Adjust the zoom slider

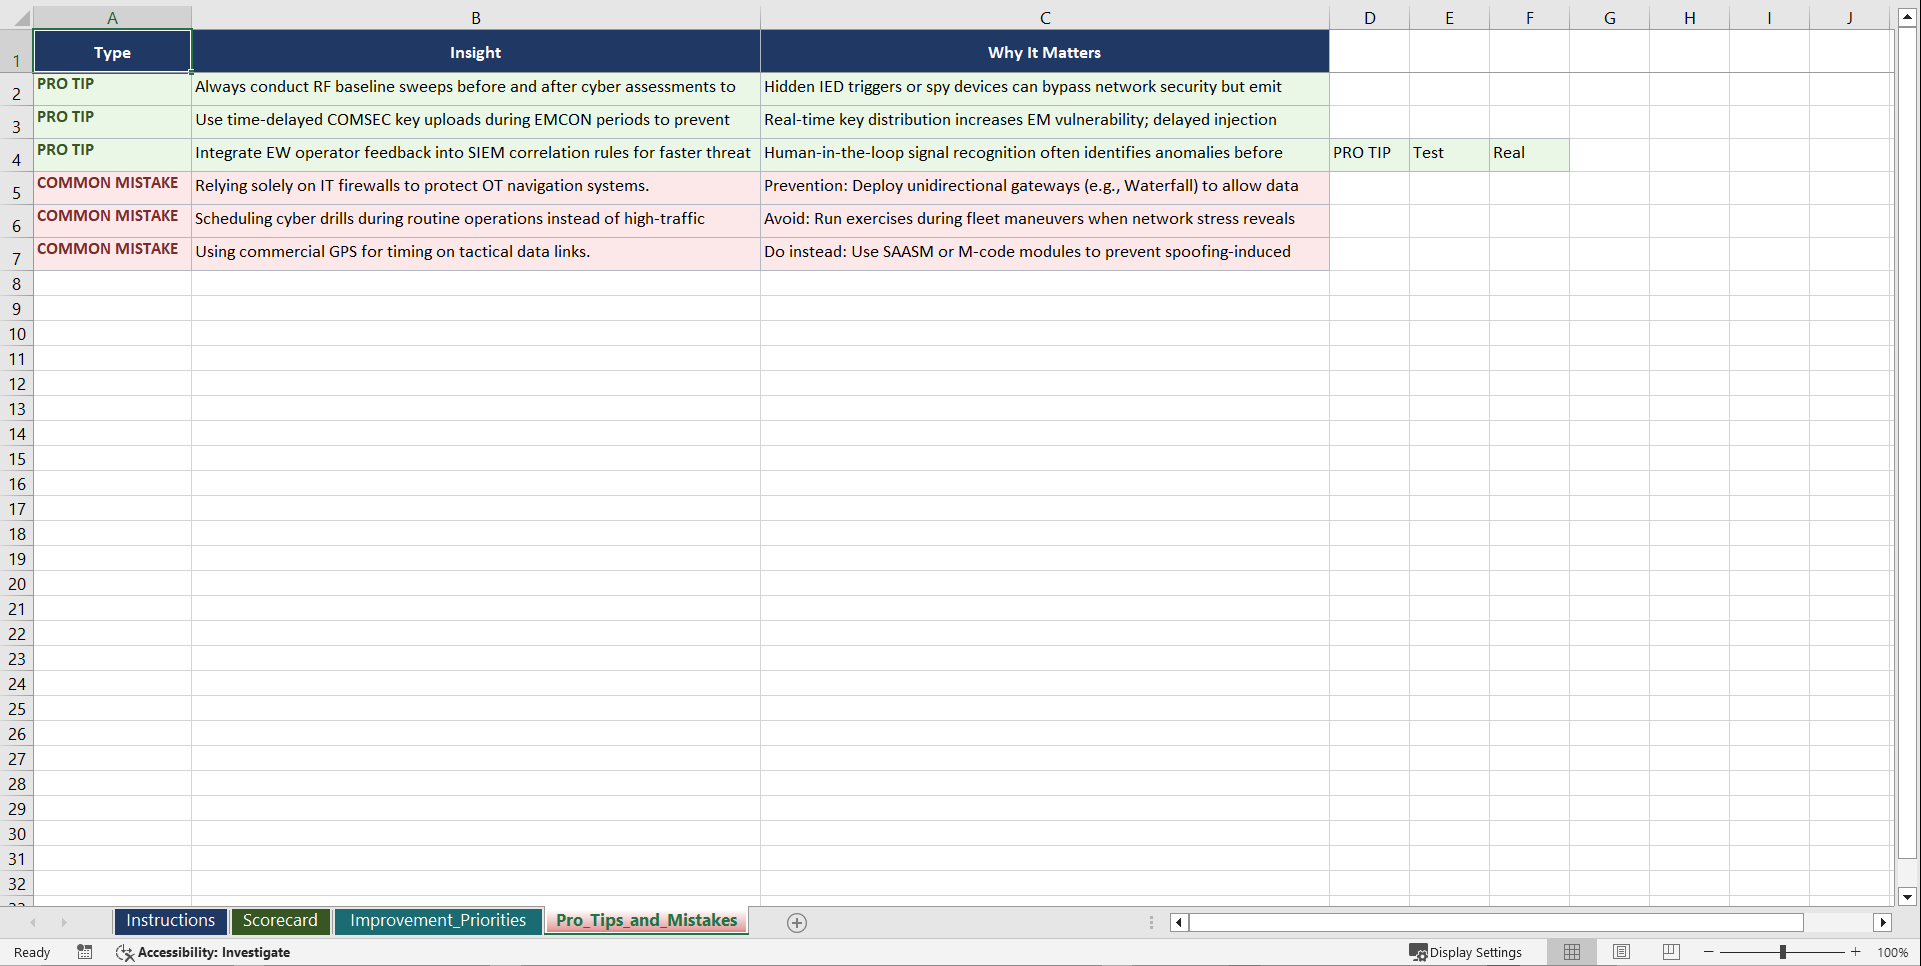pos(1784,952)
